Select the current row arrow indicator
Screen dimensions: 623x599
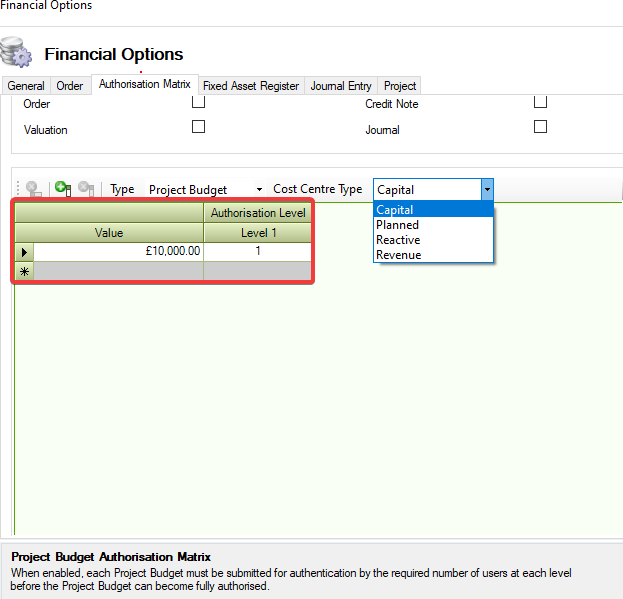[x=24, y=252]
